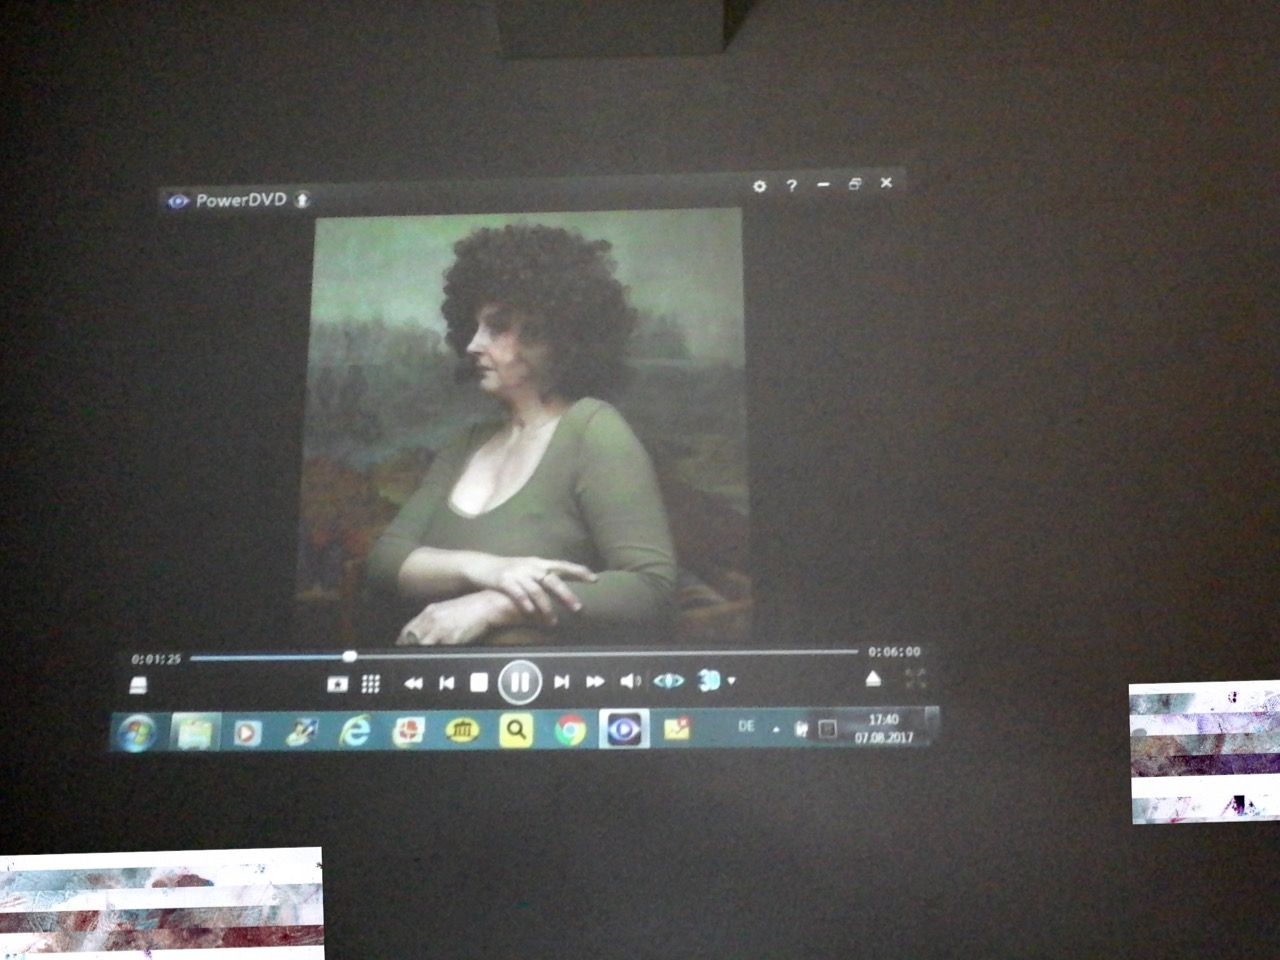Viewport: 1280px width, 960px height.
Task: Toggle TrueTheater eye enhancement
Action: [668, 681]
